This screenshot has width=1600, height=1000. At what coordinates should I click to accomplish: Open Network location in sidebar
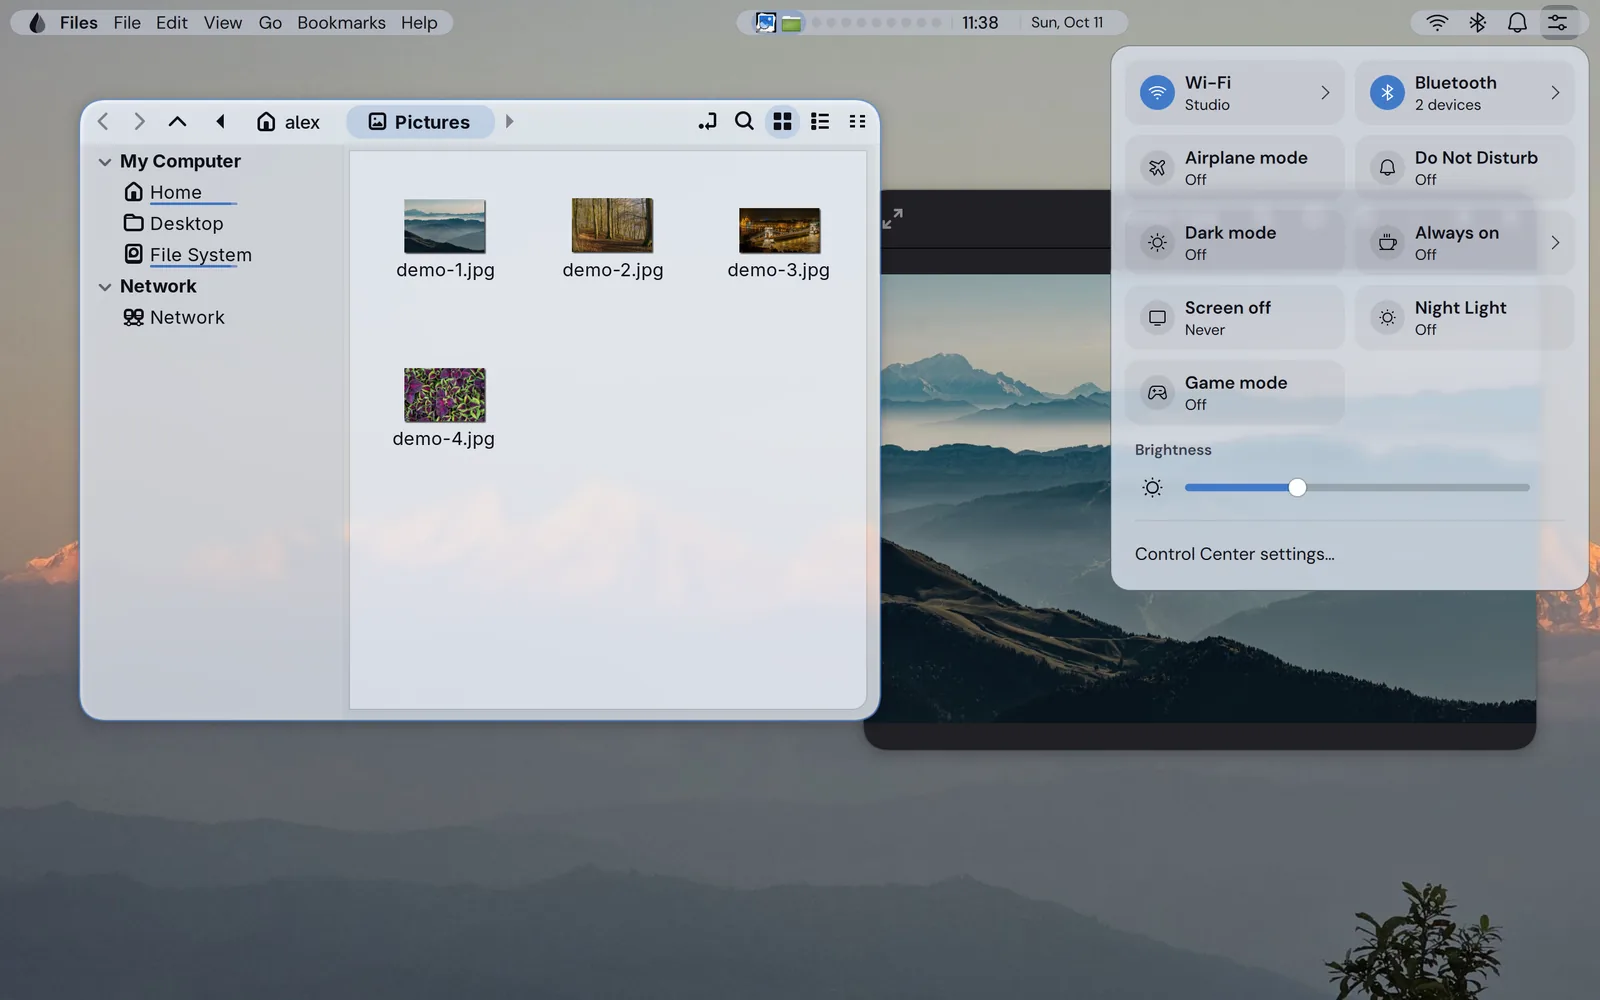174,317
